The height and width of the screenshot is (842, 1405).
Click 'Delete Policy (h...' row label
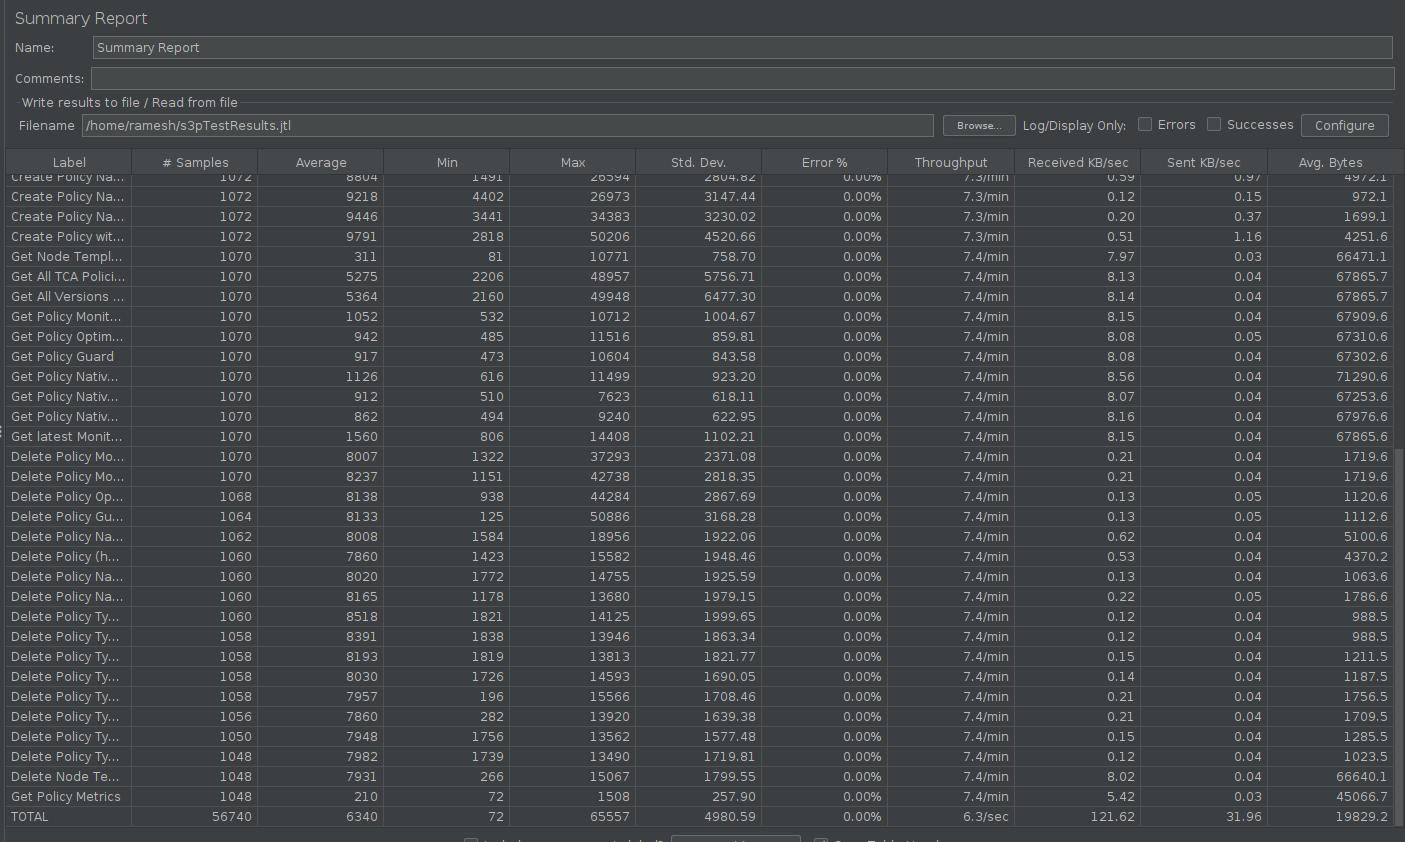click(65, 557)
